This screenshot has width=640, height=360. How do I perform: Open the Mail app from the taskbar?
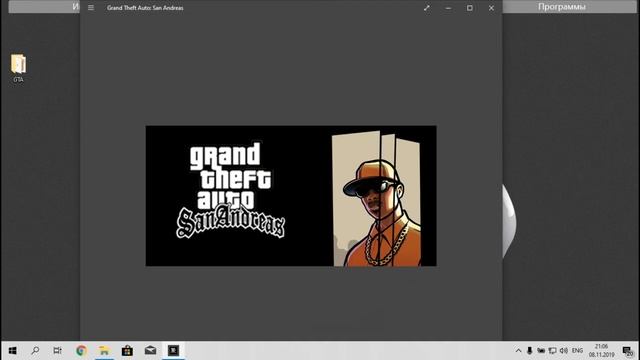click(150, 351)
